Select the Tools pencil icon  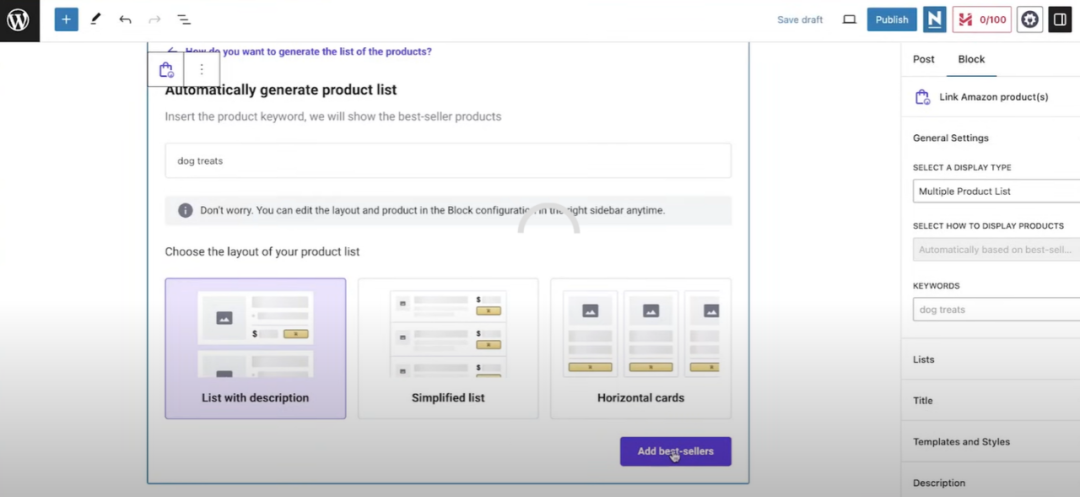point(96,19)
